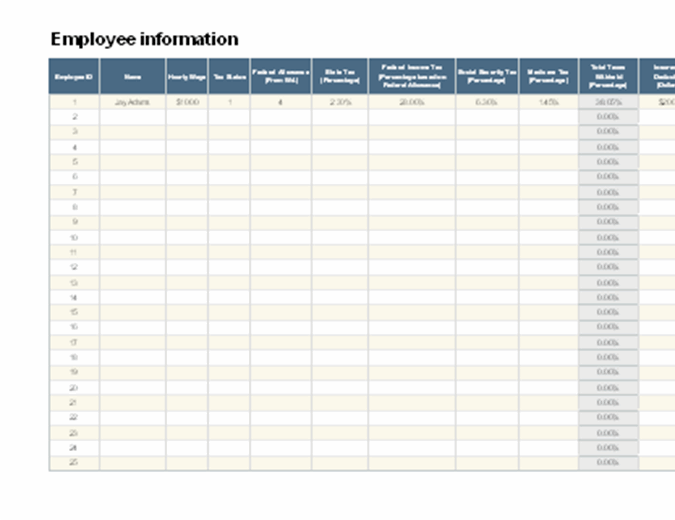The height and width of the screenshot is (520, 675).
Task: Select the Total Taxes Withheld header
Action: 607,76
